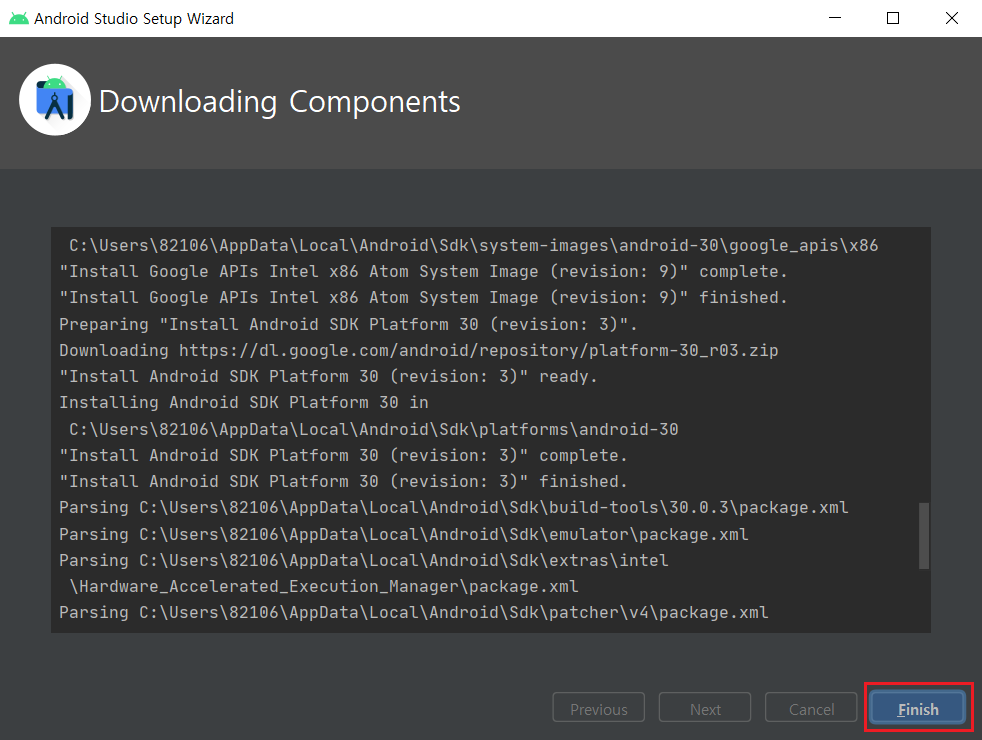Click the Android Studio logo in header
The width and height of the screenshot is (982, 740).
55,100
